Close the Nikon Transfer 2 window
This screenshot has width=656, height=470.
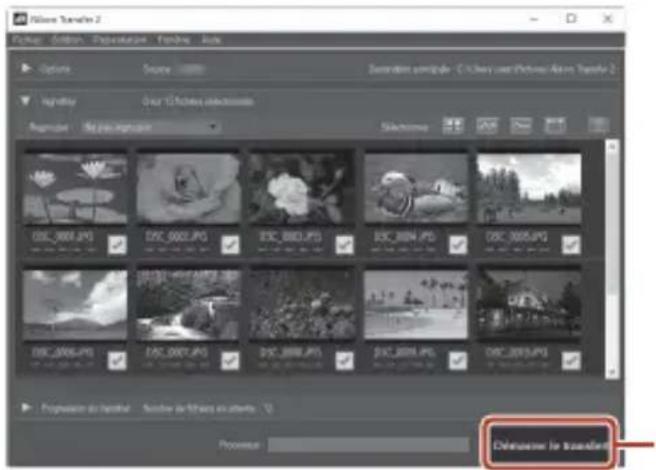point(607,19)
